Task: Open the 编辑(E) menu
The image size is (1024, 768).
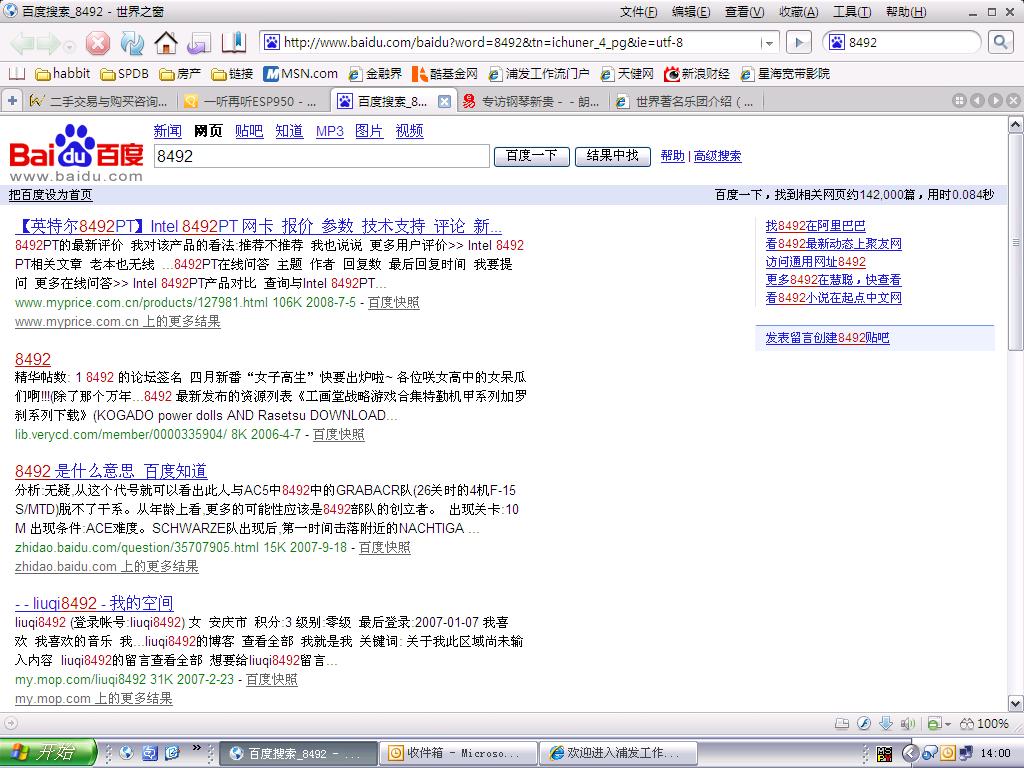Action: (691, 12)
